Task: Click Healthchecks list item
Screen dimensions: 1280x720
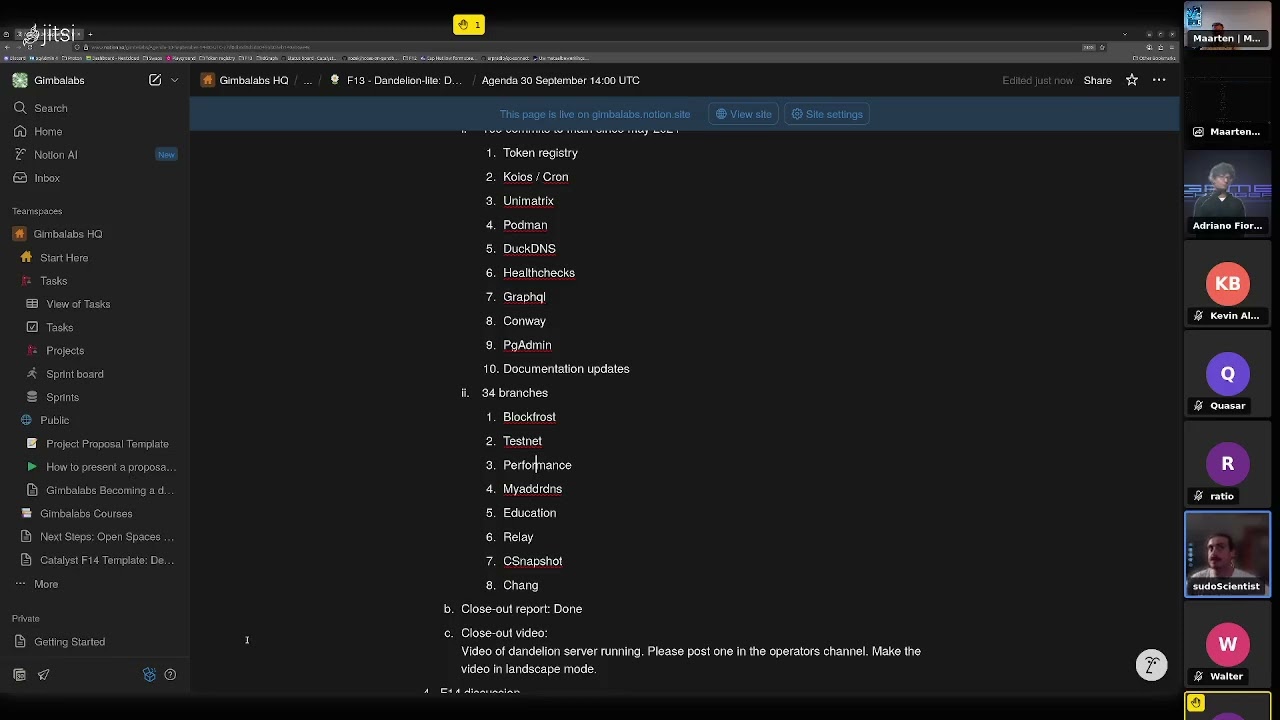Action: tap(538, 273)
